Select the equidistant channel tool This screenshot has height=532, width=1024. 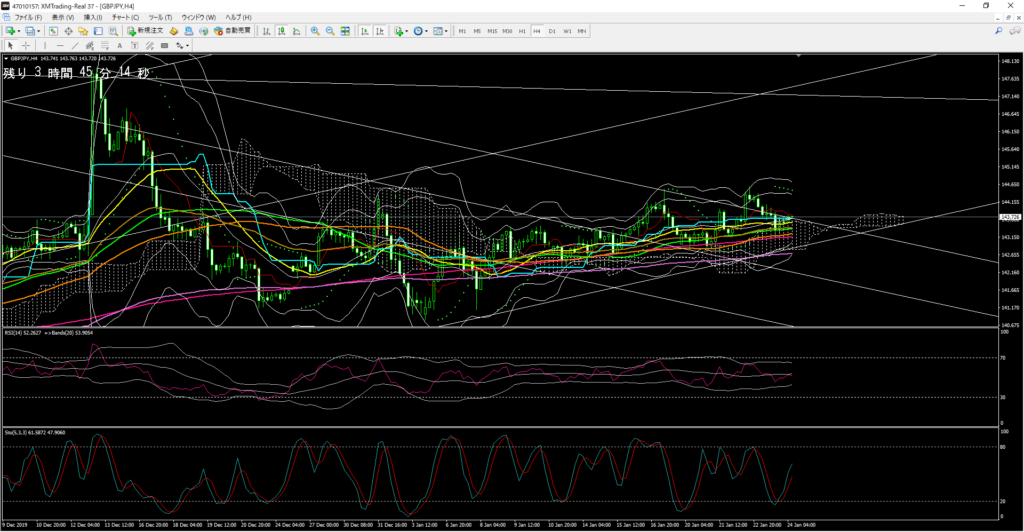pos(89,46)
